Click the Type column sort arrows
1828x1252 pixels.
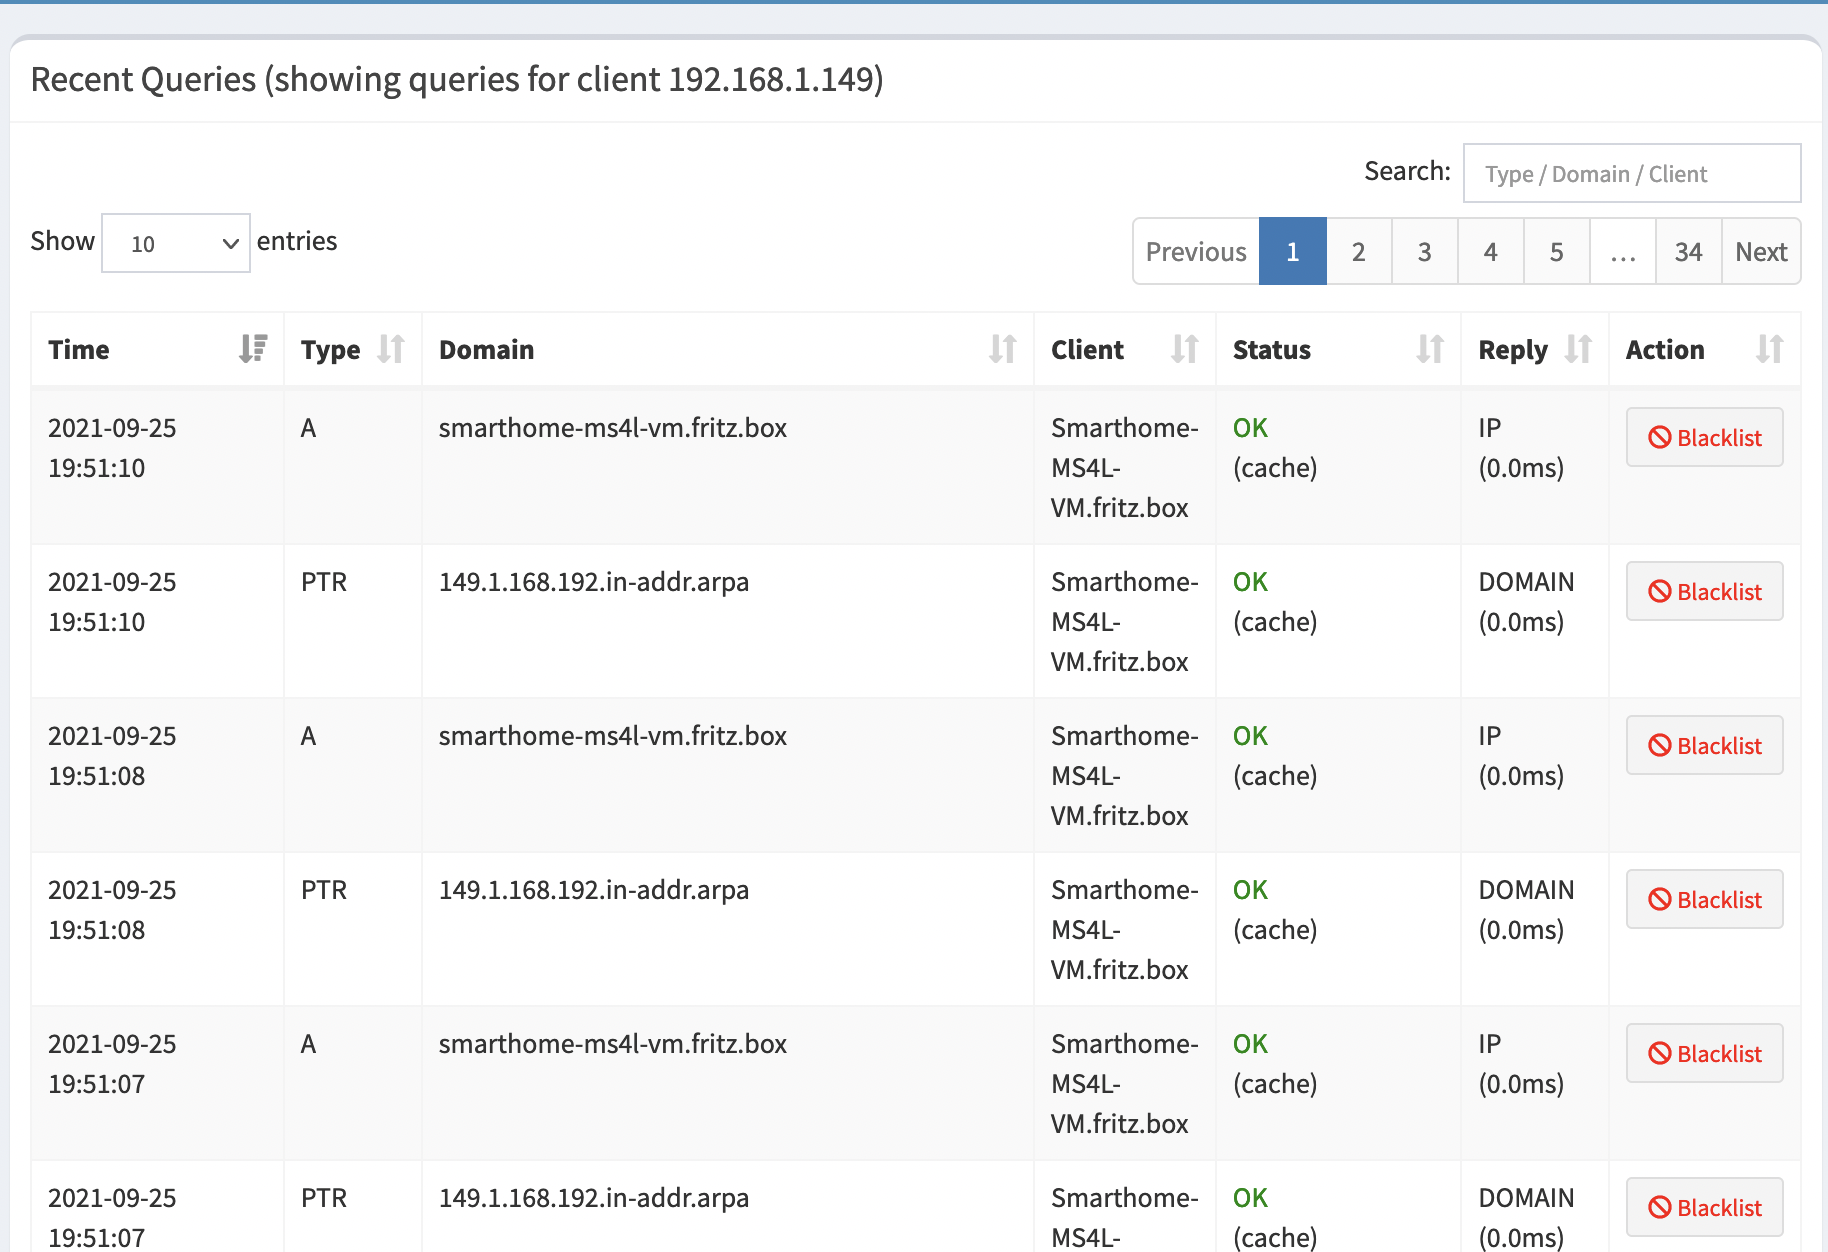[391, 349]
